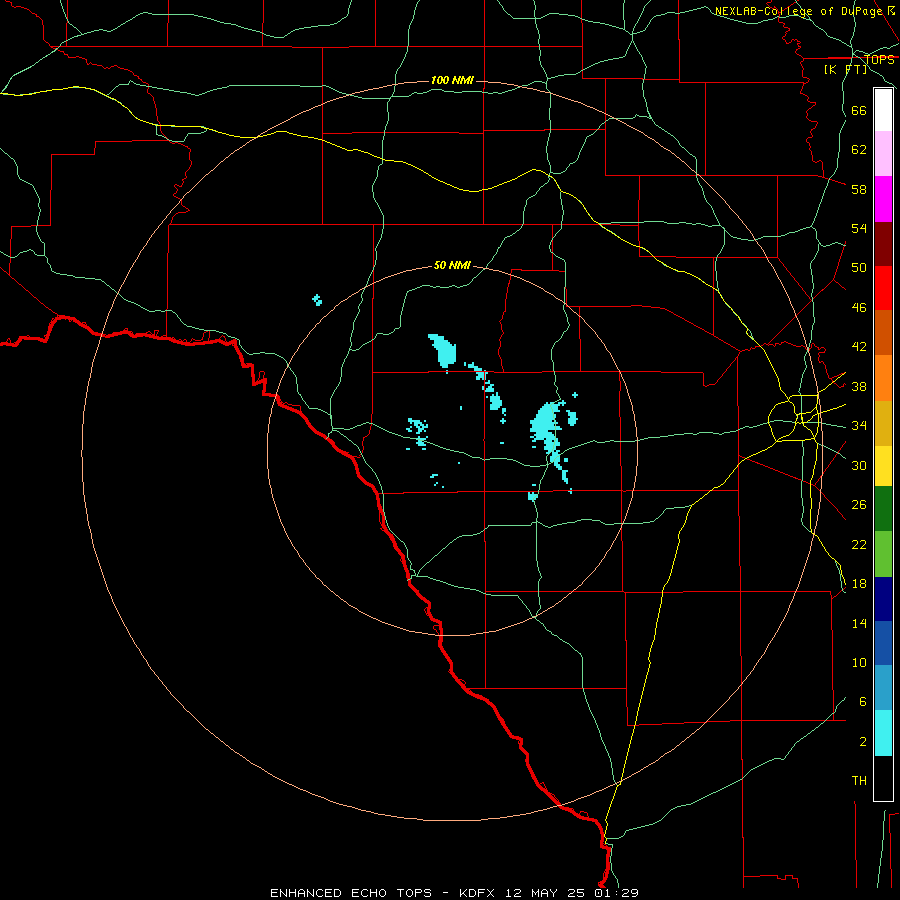Click the 'NEXLAB-College of DuPage' watermark text
Viewport: 900px width, 900px height.
coord(799,11)
